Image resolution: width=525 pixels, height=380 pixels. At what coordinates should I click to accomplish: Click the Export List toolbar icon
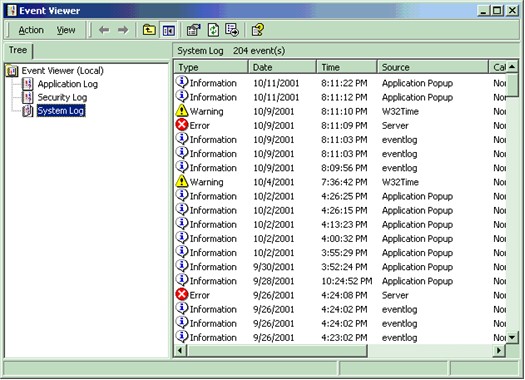tap(232, 30)
